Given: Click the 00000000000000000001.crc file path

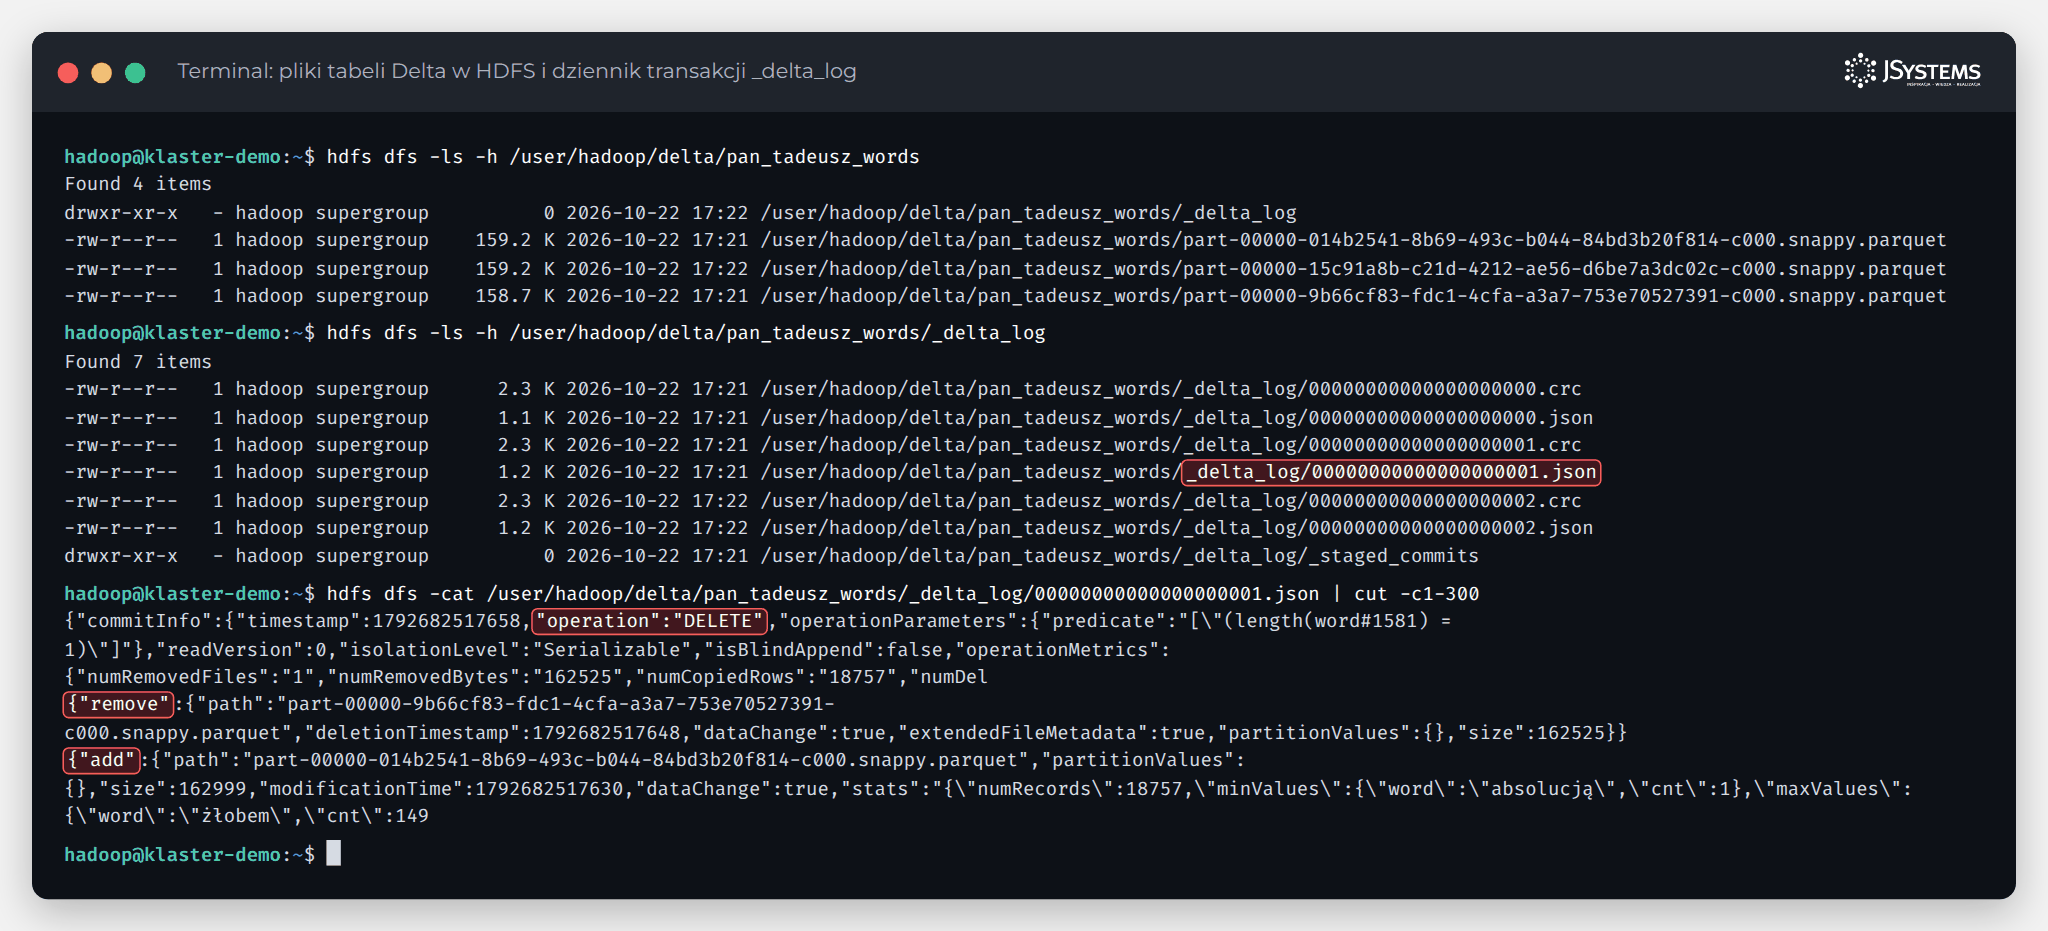Looking at the screenshot, I should click(x=1171, y=445).
